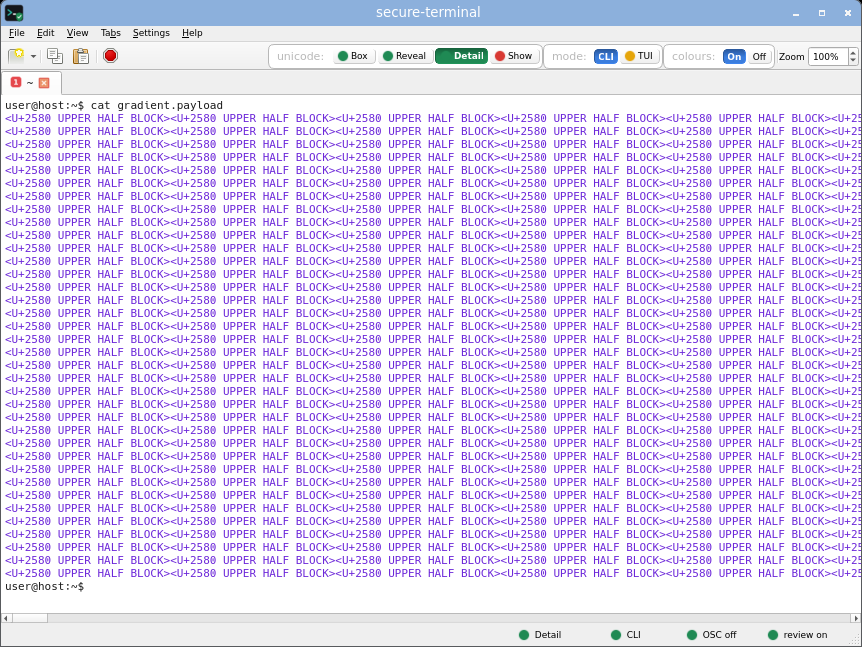Maximize the secure-terminal window
The height and width of the screenshot is (647, 862).
(822, 13)
